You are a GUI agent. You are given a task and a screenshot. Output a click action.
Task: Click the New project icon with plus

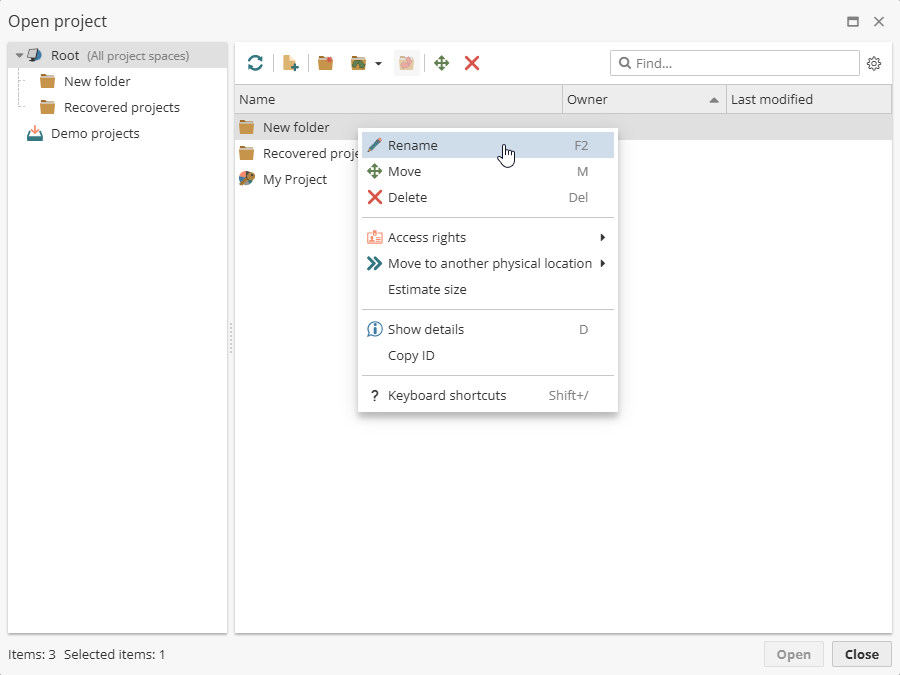click(290, 63)
